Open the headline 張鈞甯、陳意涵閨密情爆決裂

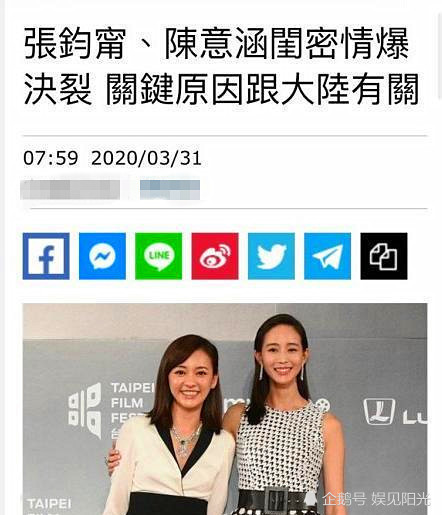click(x=221, y=66)
